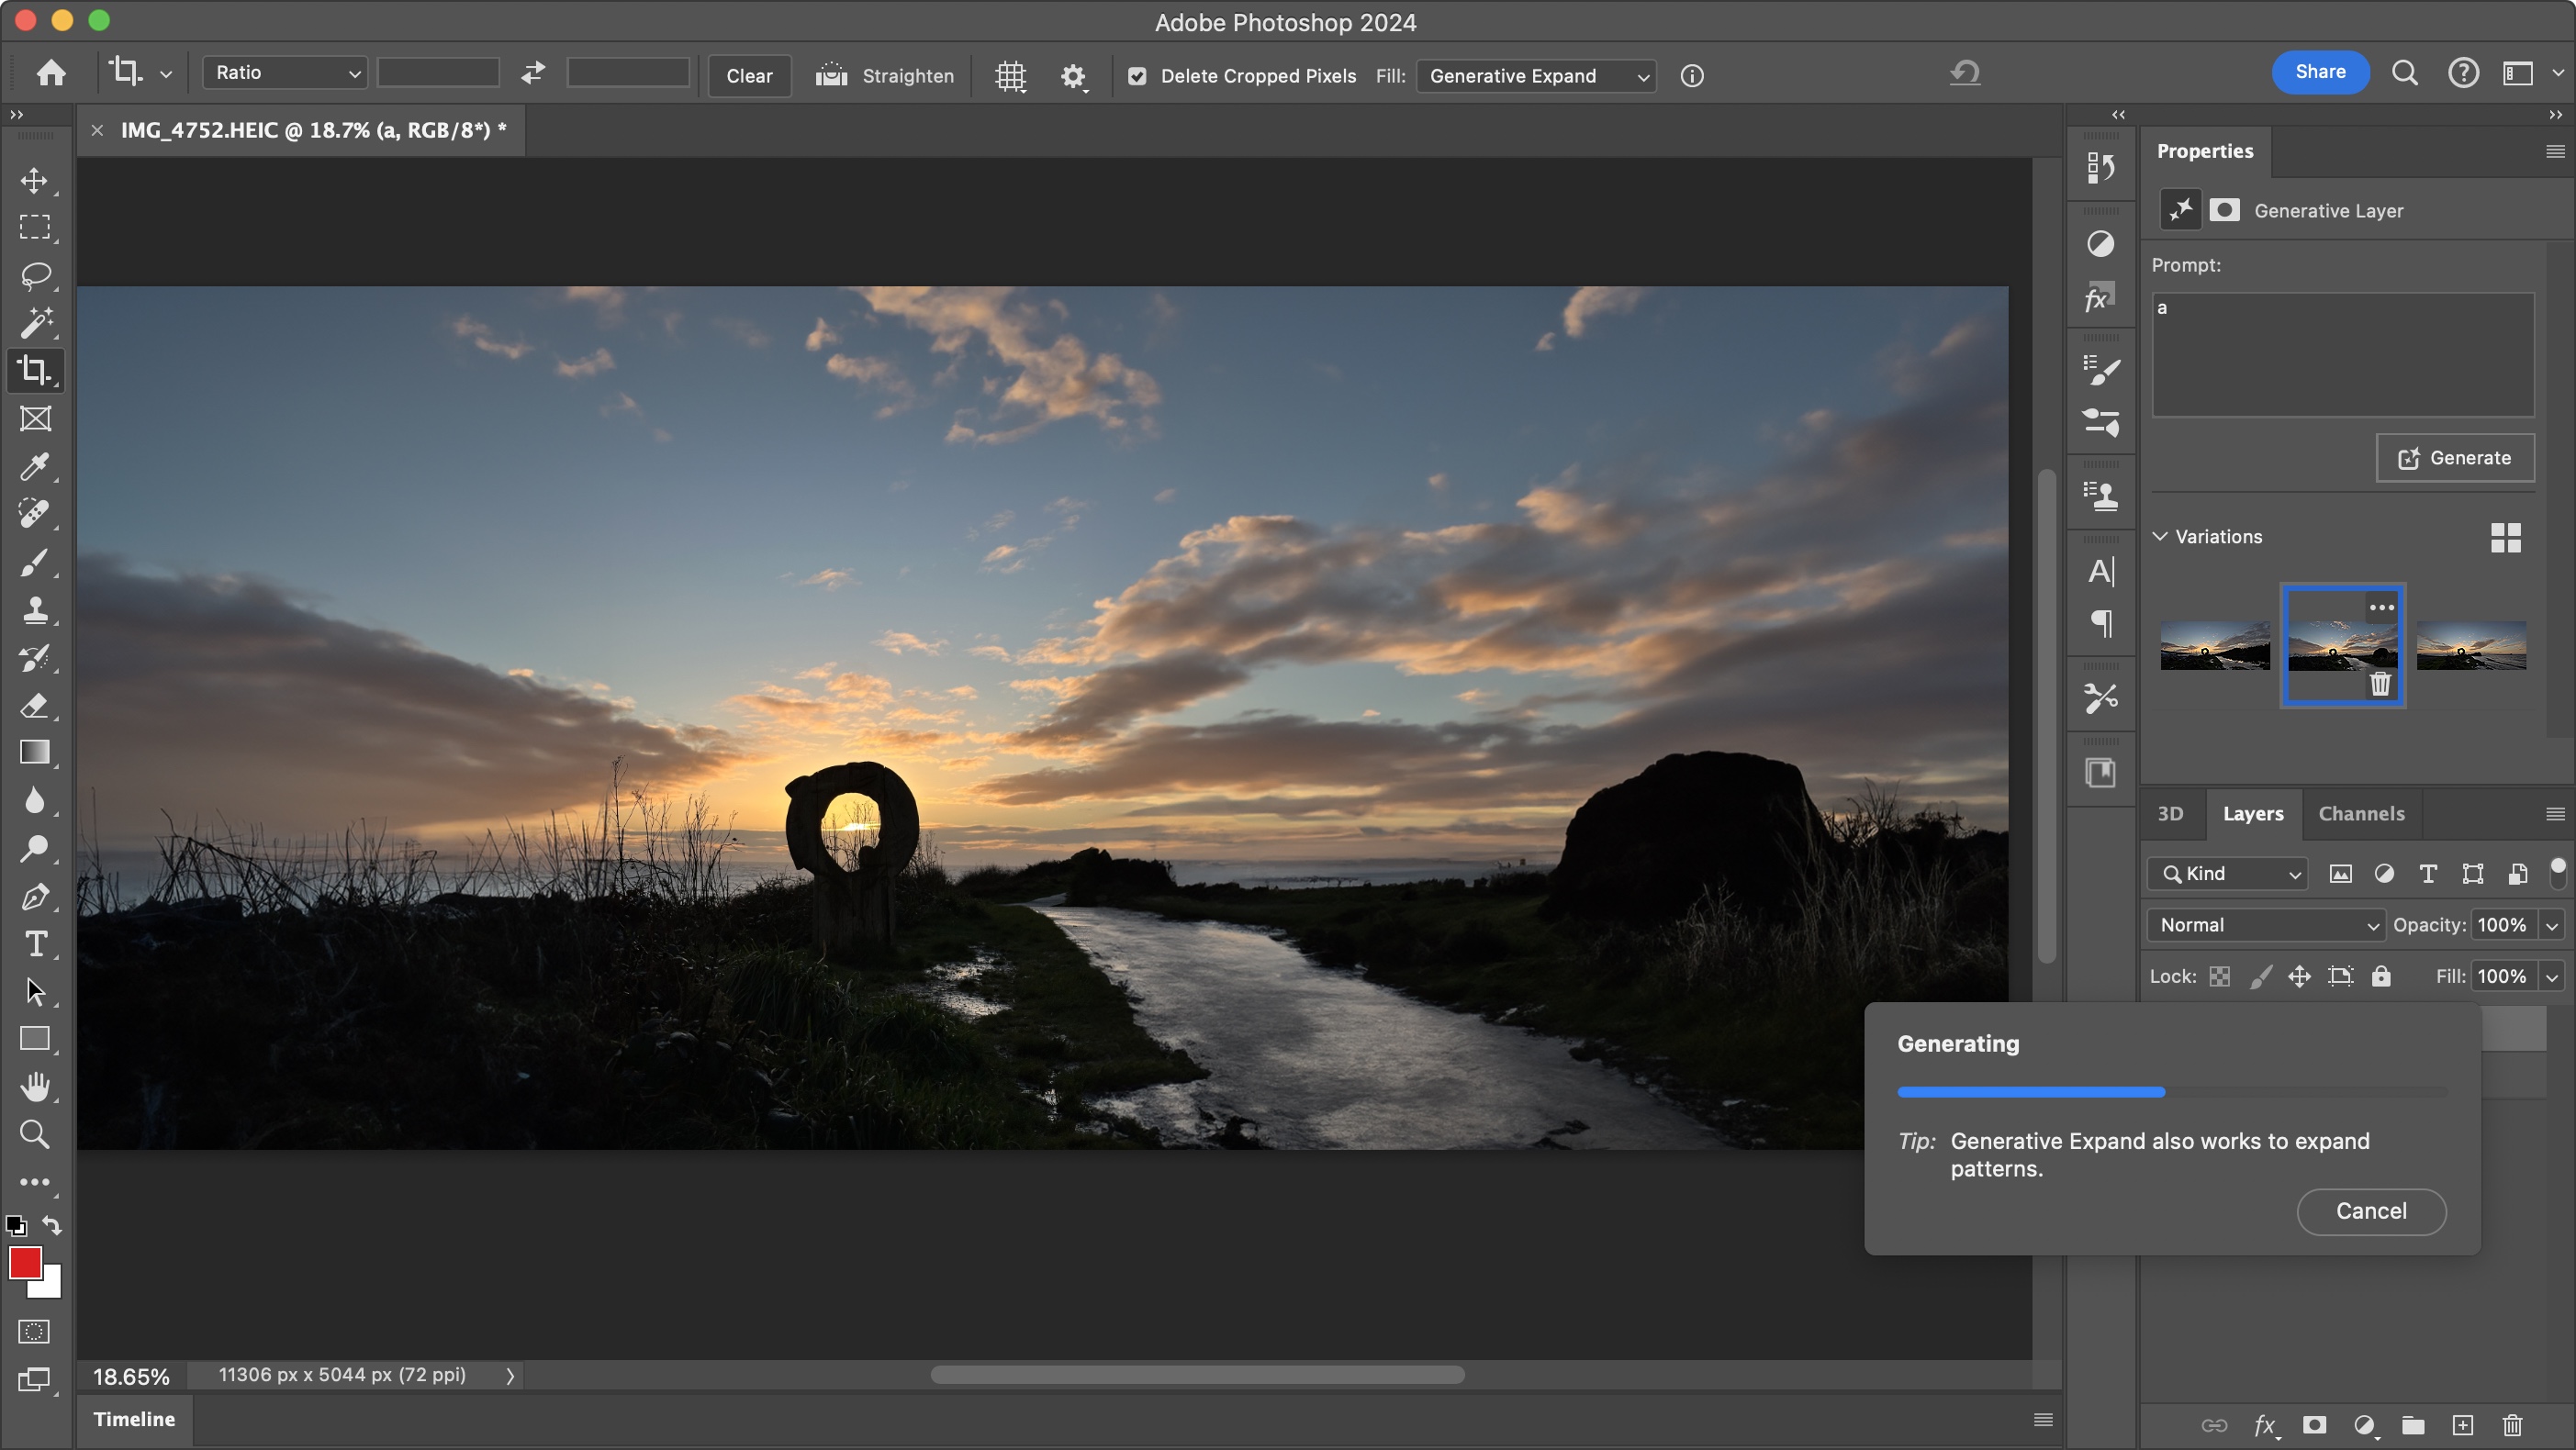Select the Lasso tool

pos(36,277)
